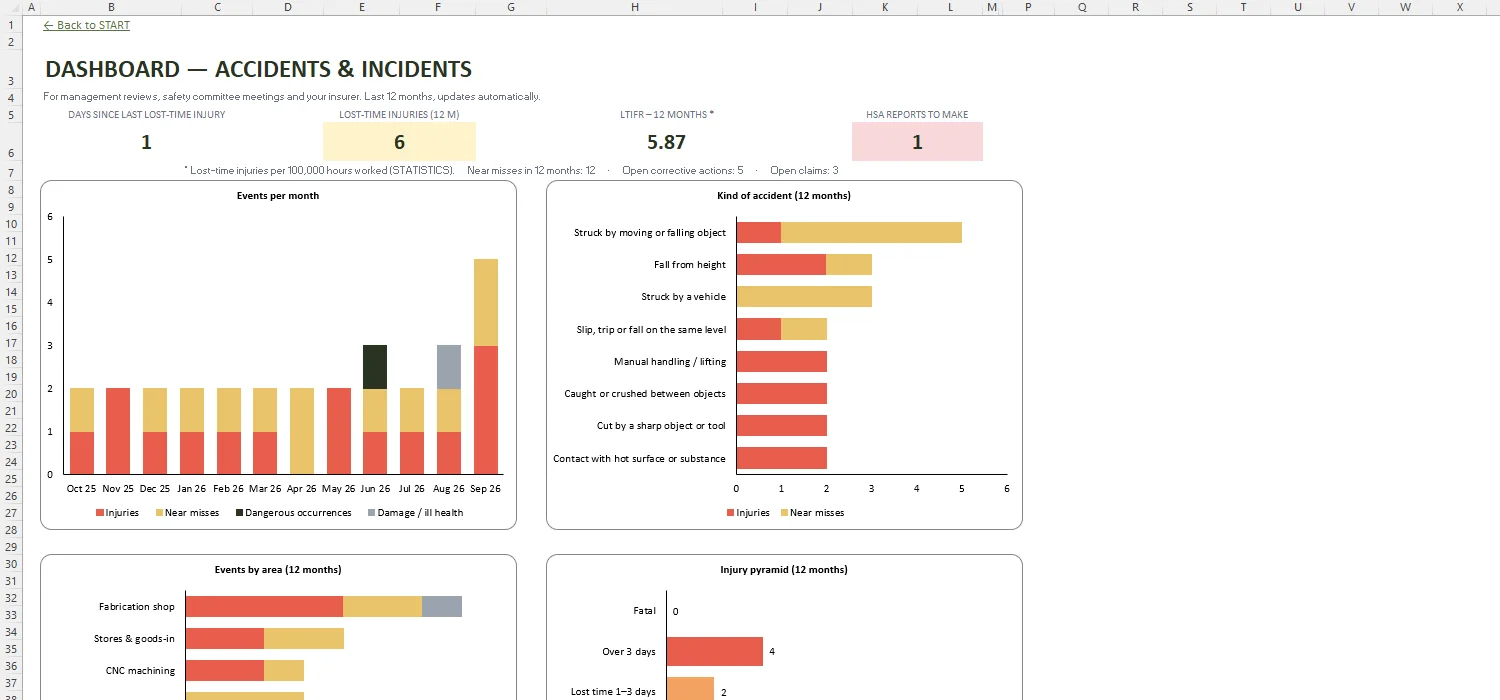Select the Cut by a sharp object bar
Screen dimensions: 1500x700
point(781,426)
